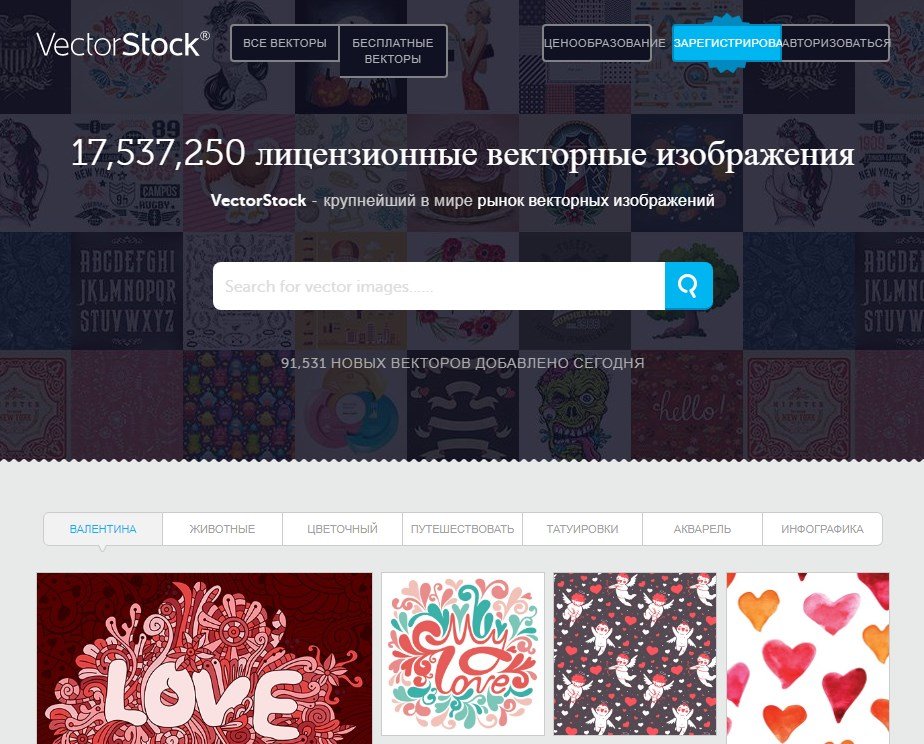Switch to the ЦВЕТОЧНЫЙ tab
Viewport: 924px width, 744px height.
342,529
